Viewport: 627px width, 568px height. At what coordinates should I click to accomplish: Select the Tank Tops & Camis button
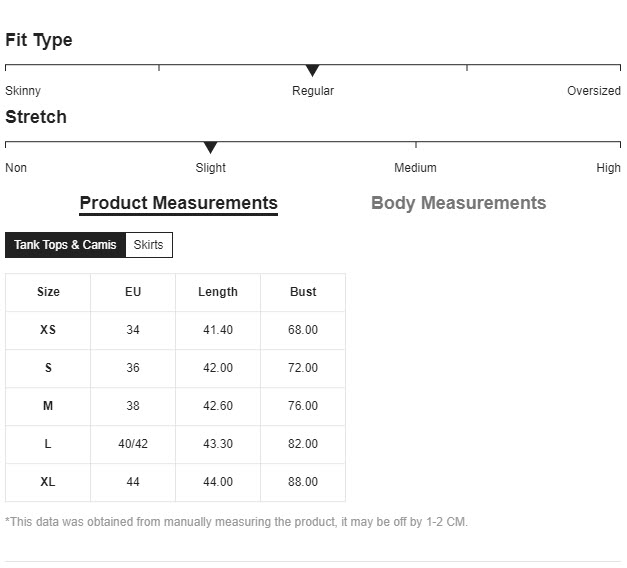[x=65, y=245]
